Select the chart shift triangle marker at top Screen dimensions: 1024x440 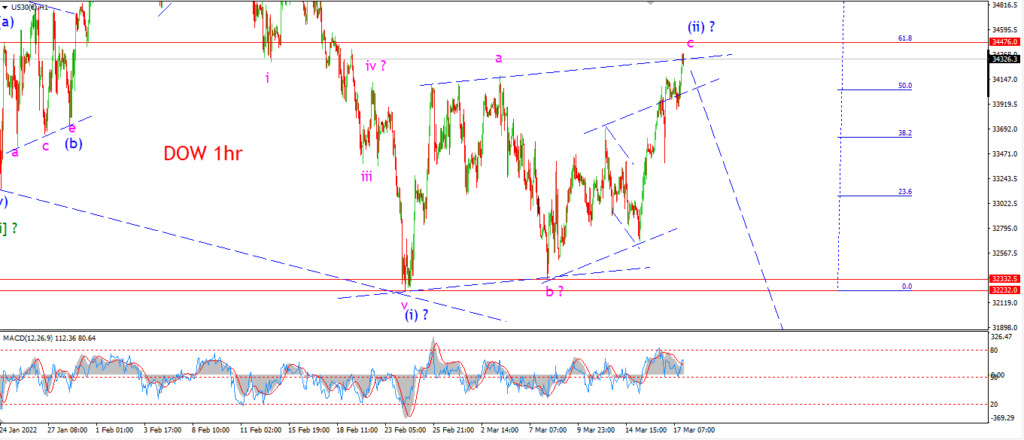649,2
